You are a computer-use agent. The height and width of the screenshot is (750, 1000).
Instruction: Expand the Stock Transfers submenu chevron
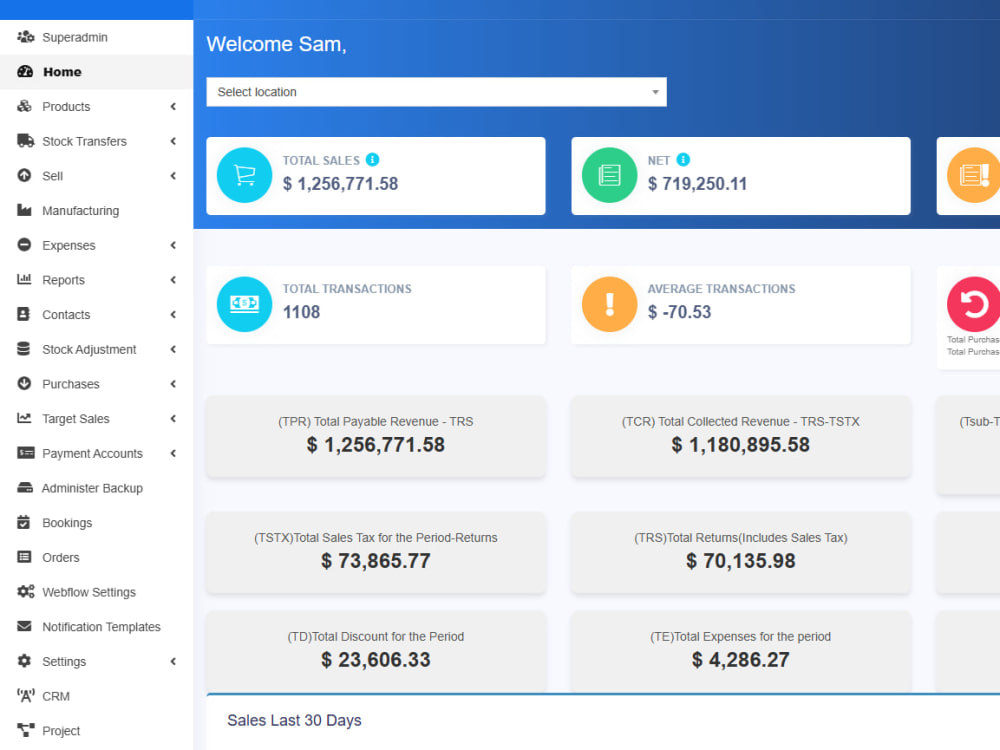(173, 140)
